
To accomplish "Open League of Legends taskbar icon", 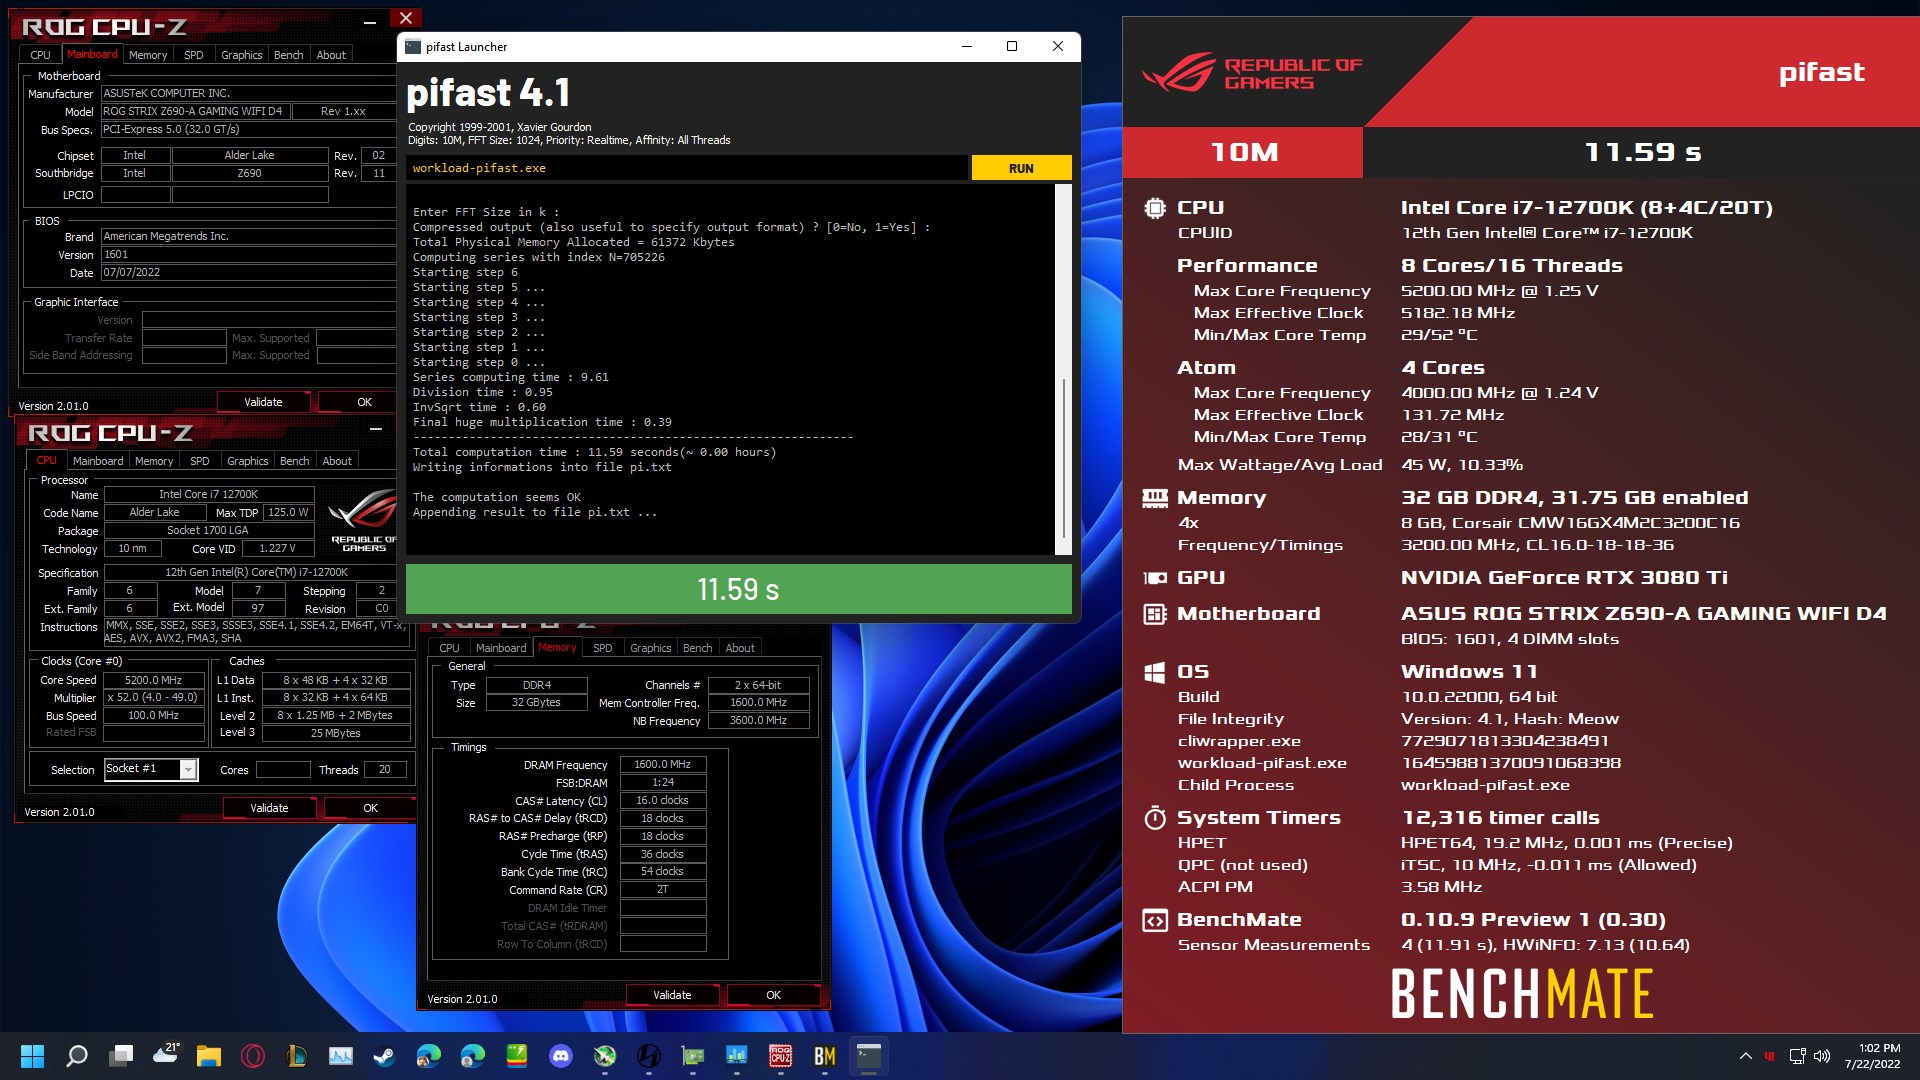I will click(x=297, y=1056).
